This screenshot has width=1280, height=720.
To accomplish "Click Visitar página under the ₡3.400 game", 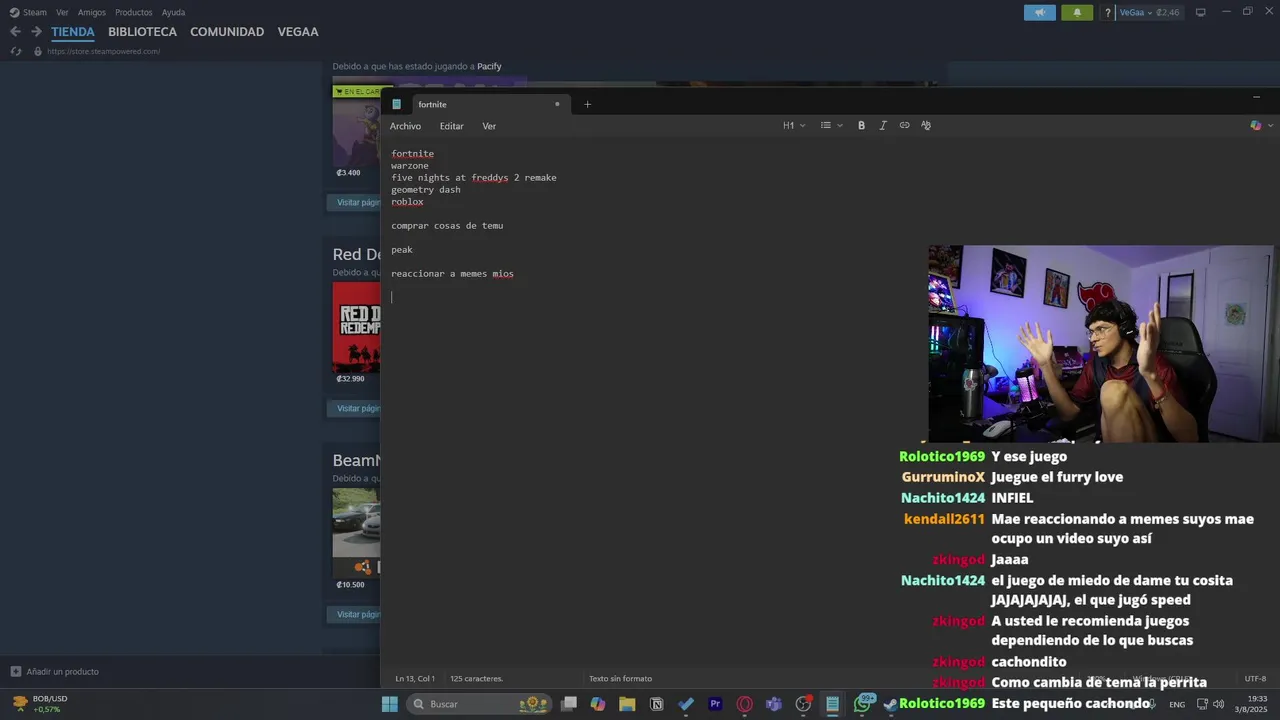I will [x=354, y=202].
